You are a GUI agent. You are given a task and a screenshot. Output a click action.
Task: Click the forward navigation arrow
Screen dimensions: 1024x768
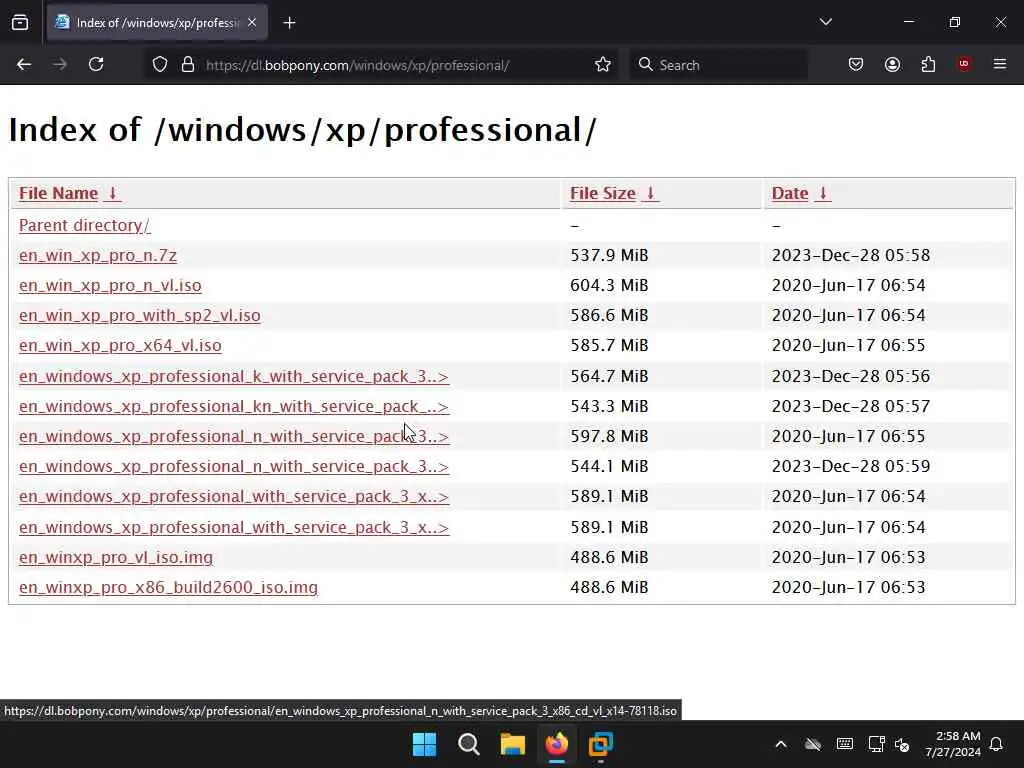60,64
